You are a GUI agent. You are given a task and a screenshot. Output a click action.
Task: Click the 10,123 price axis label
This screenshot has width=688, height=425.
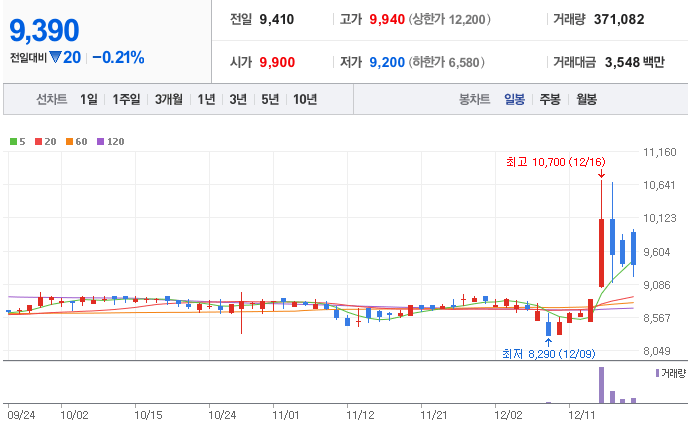point(659,218)
